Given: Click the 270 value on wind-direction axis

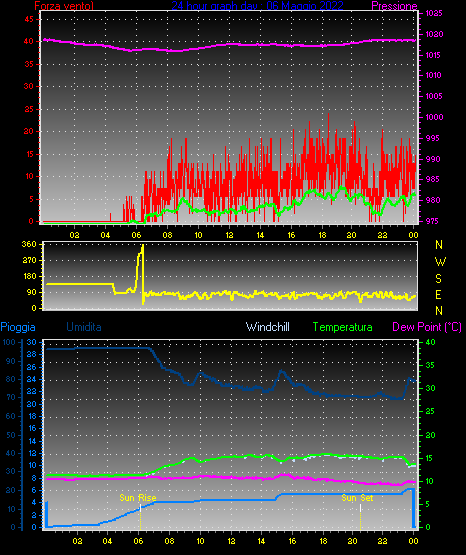Looking at the screenshot, I should 29,260.
